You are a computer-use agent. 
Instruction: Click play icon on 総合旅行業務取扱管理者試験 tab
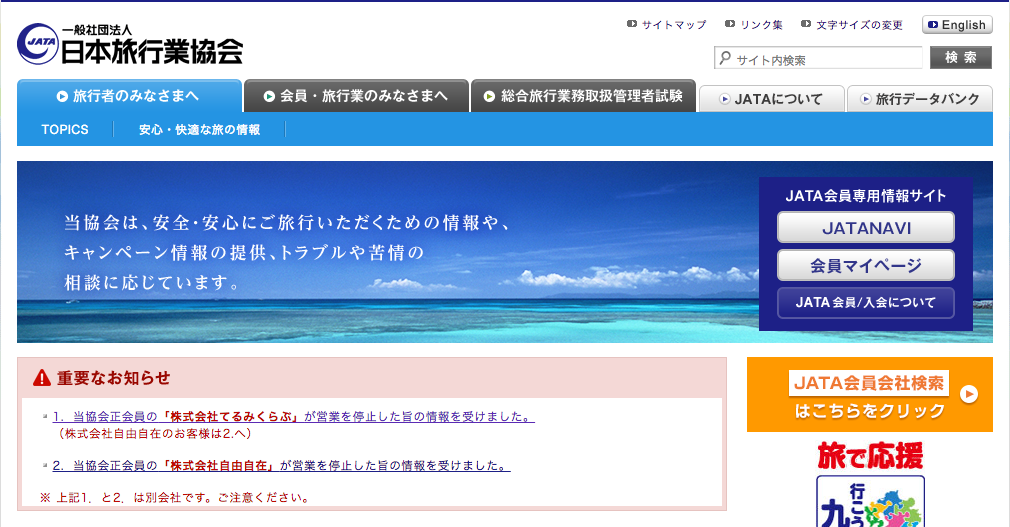pos(490,96)
